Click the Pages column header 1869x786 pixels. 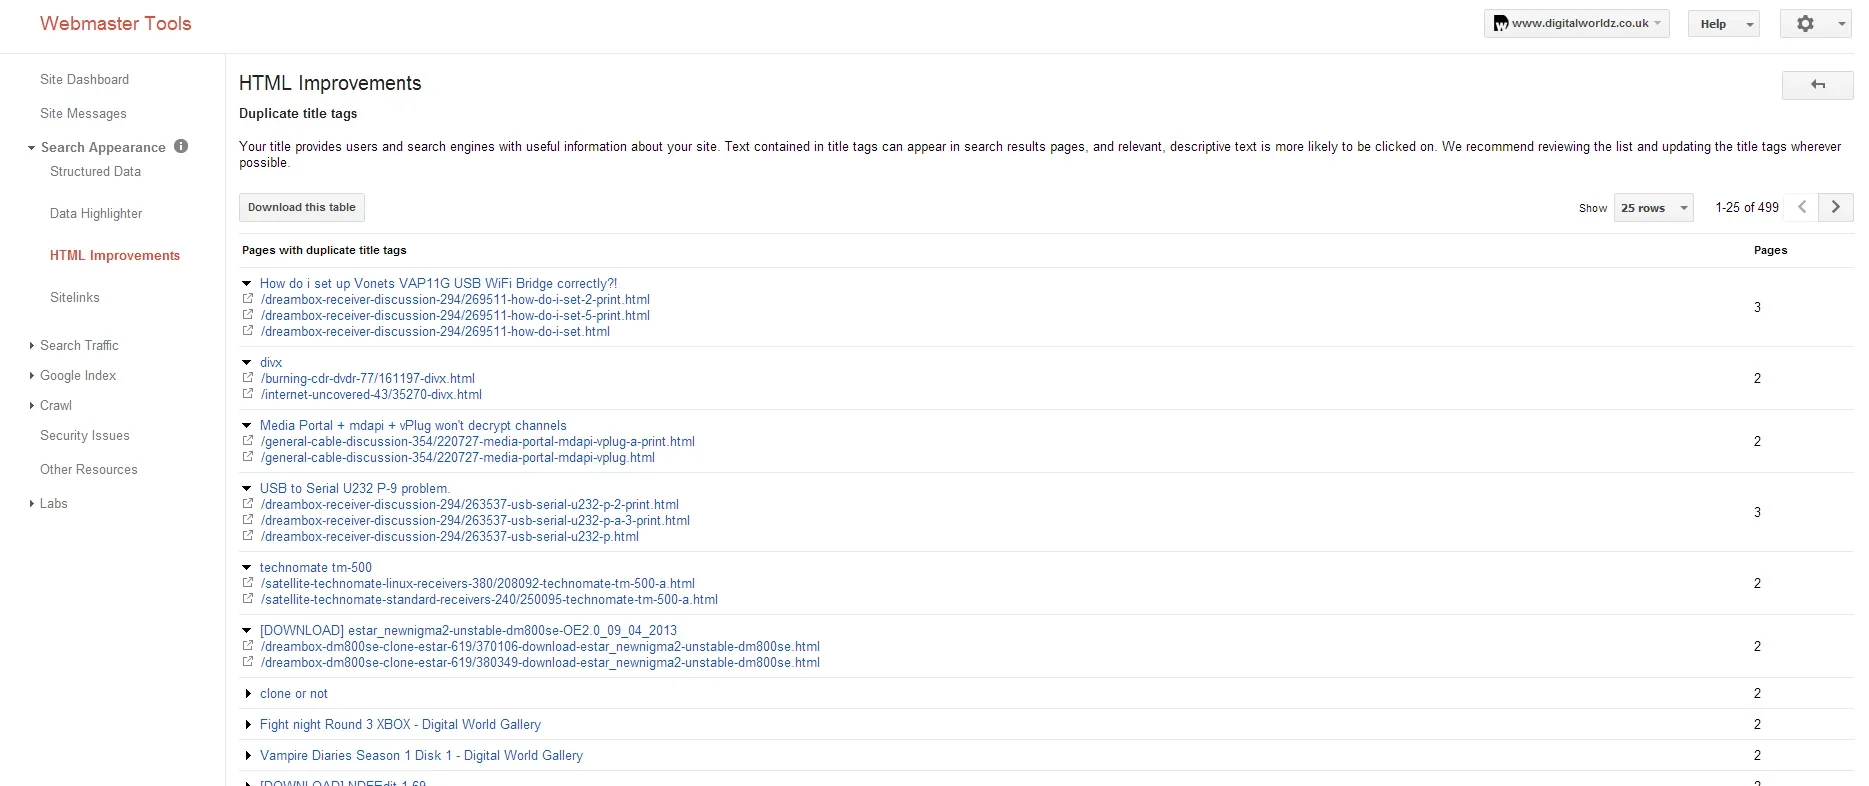[x=1770, y=250]
